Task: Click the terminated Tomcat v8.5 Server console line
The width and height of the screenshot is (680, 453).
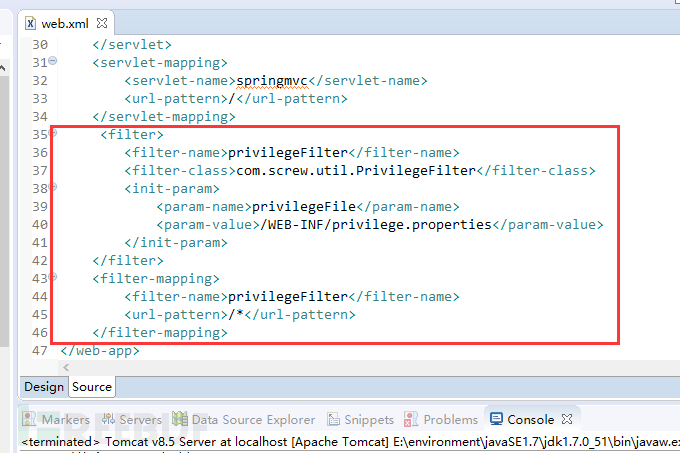Action: pyautogui.click(x=350, y=442)
